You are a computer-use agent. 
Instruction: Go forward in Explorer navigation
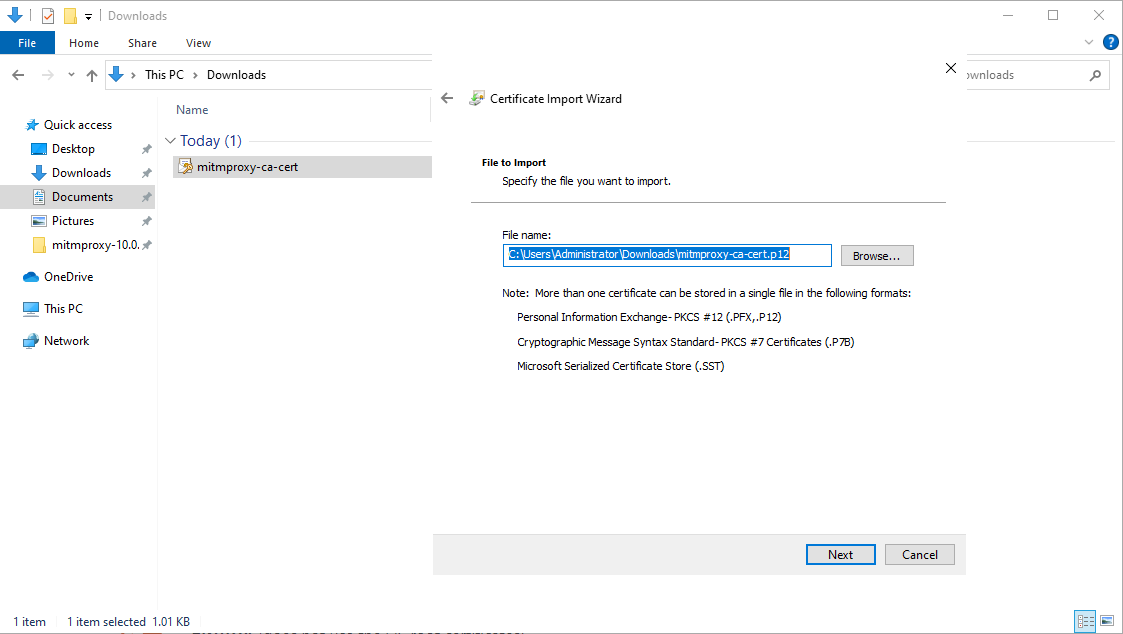(47, 75)
